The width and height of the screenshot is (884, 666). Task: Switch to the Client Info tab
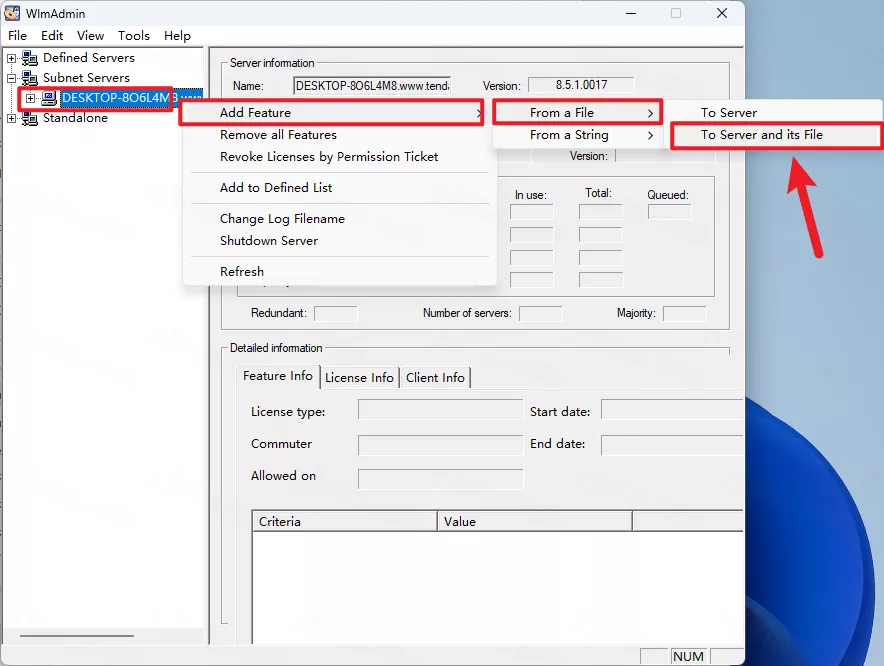pyautogui.click(x=435, y=378)
